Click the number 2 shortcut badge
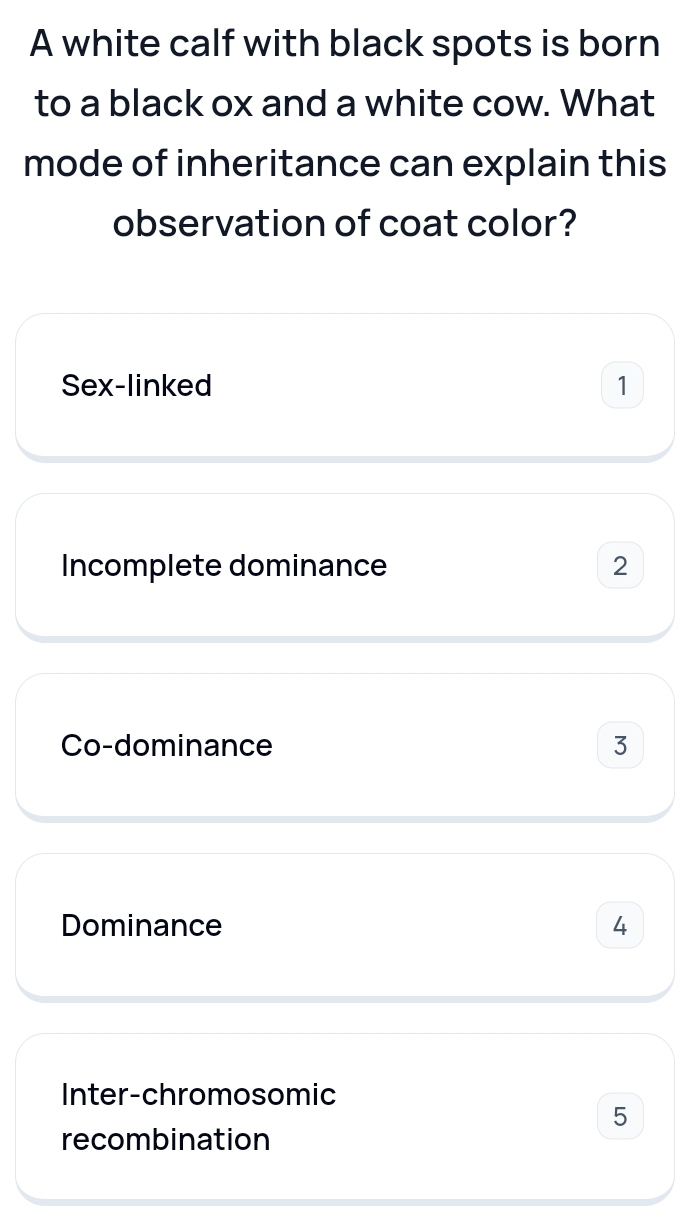The width and height of the screenshot is (692, 1229). [x=621, y=566]
